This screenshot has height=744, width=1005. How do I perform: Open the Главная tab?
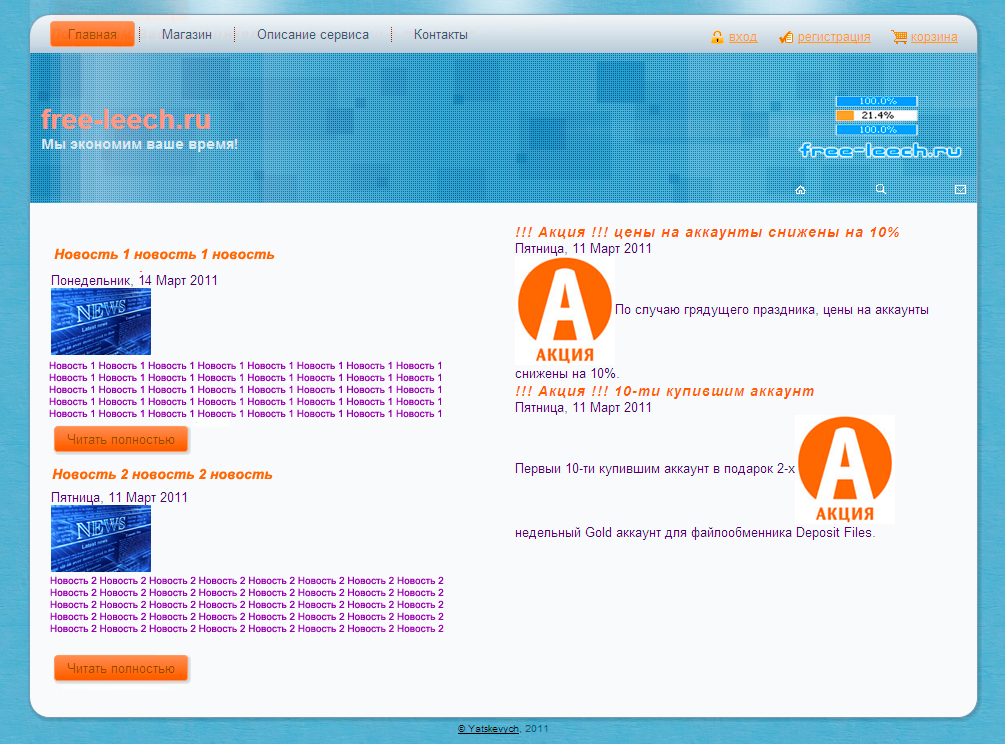92,34
